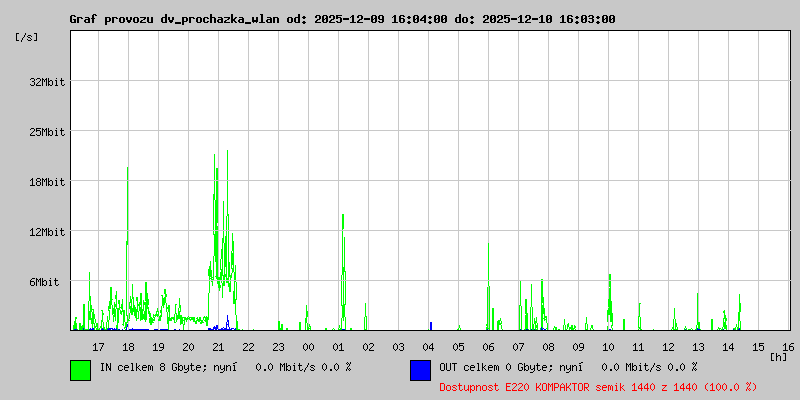Click the blue OUT legend swatch
This screenshot has width=800, height=400.
coord(420,370)
